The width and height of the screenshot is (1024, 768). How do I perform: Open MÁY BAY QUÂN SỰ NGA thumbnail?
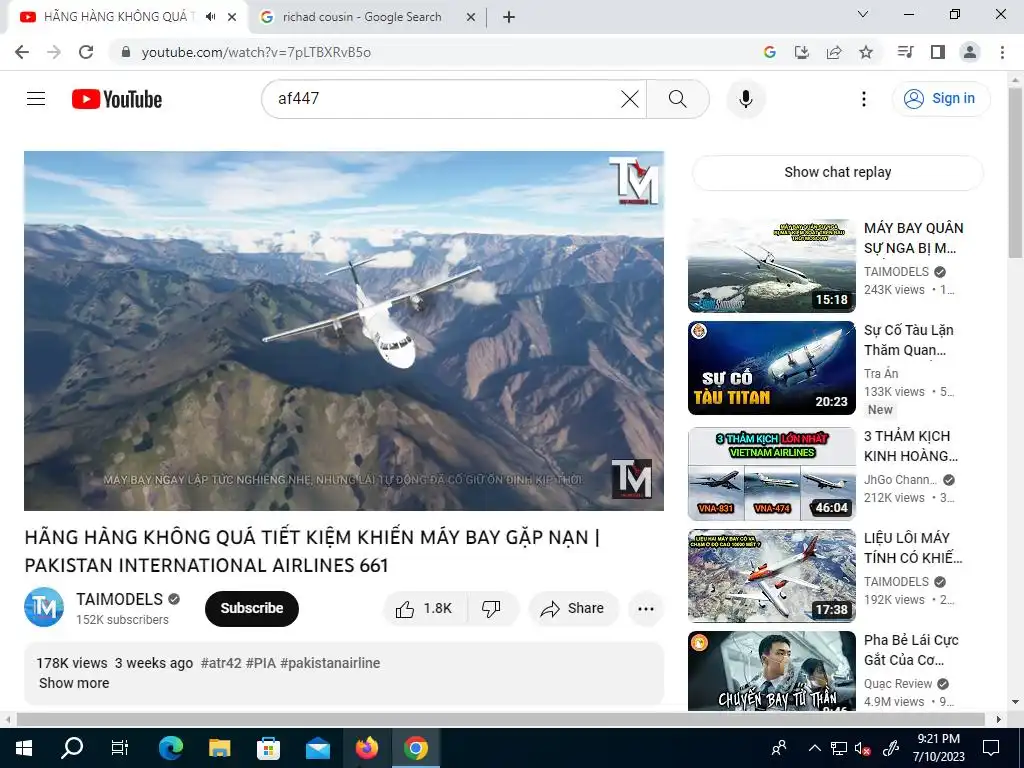(x=772, y=266)
